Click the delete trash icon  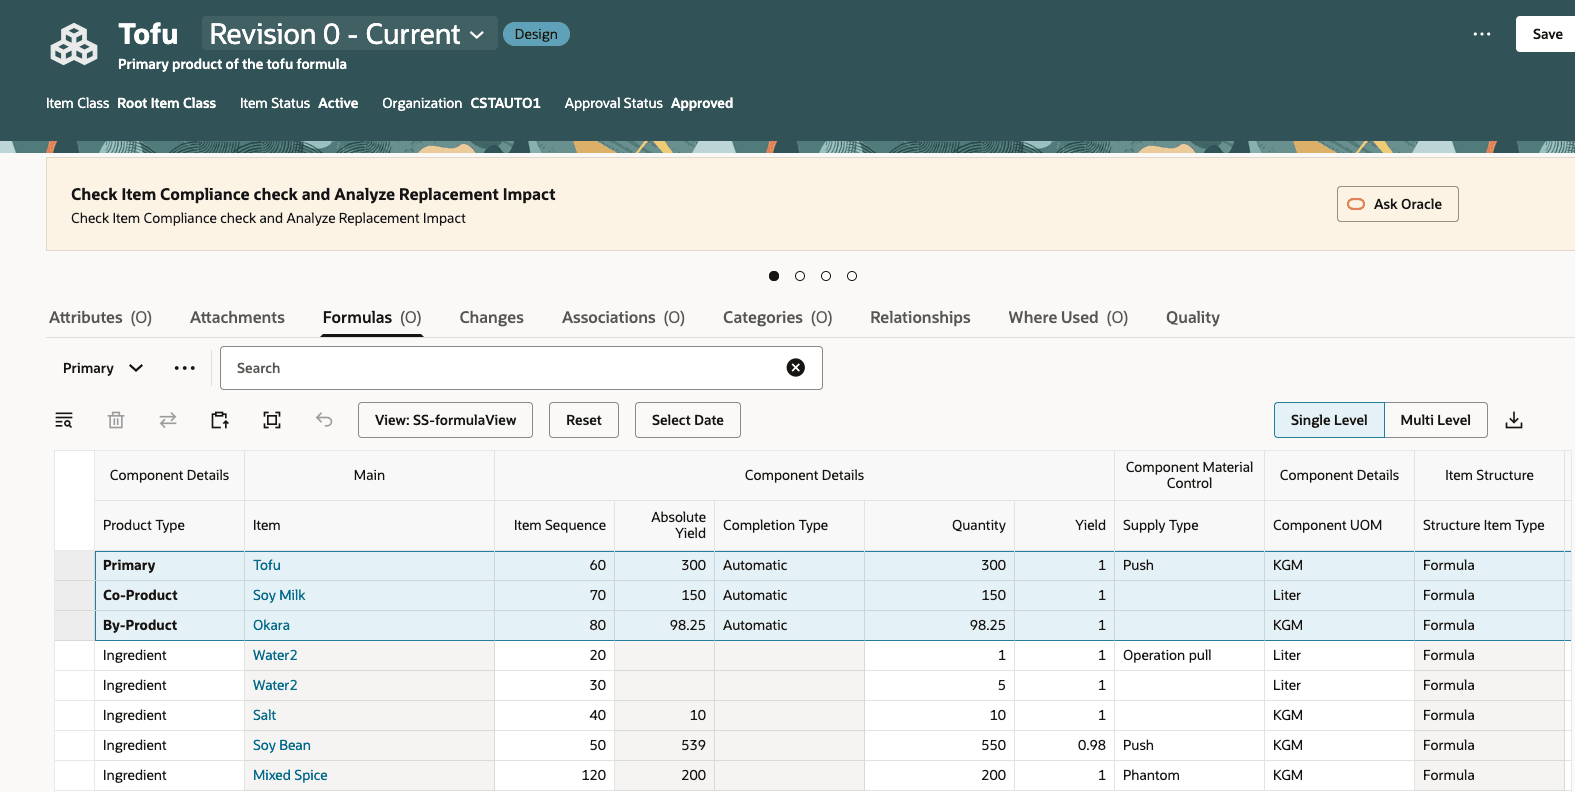[x=116, y=420]
